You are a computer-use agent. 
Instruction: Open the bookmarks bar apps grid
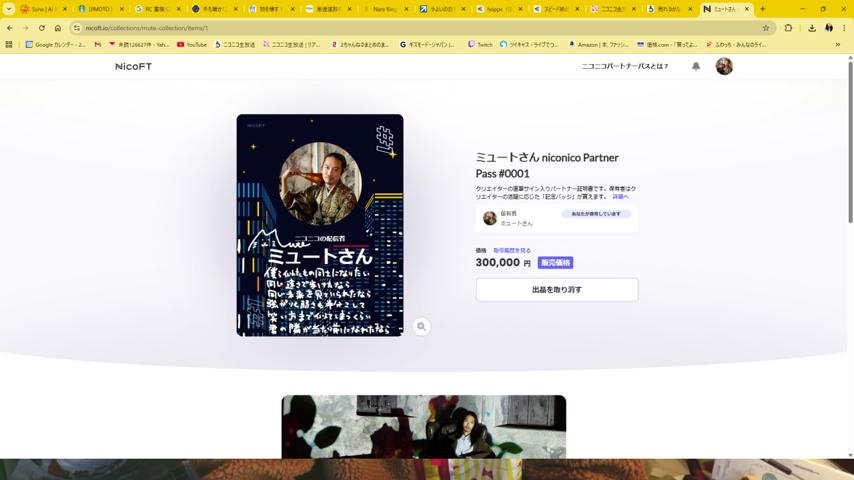coord(9,45)
